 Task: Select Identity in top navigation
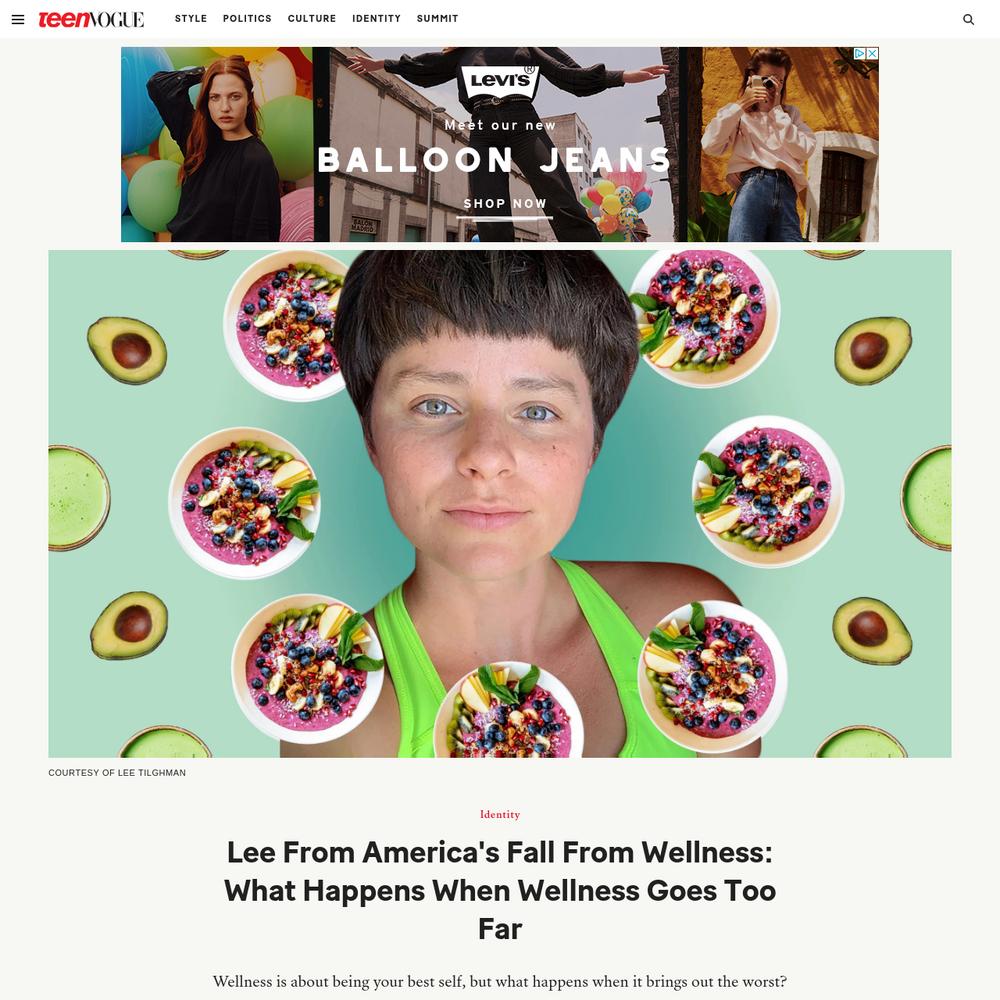(x=376, y=18)
